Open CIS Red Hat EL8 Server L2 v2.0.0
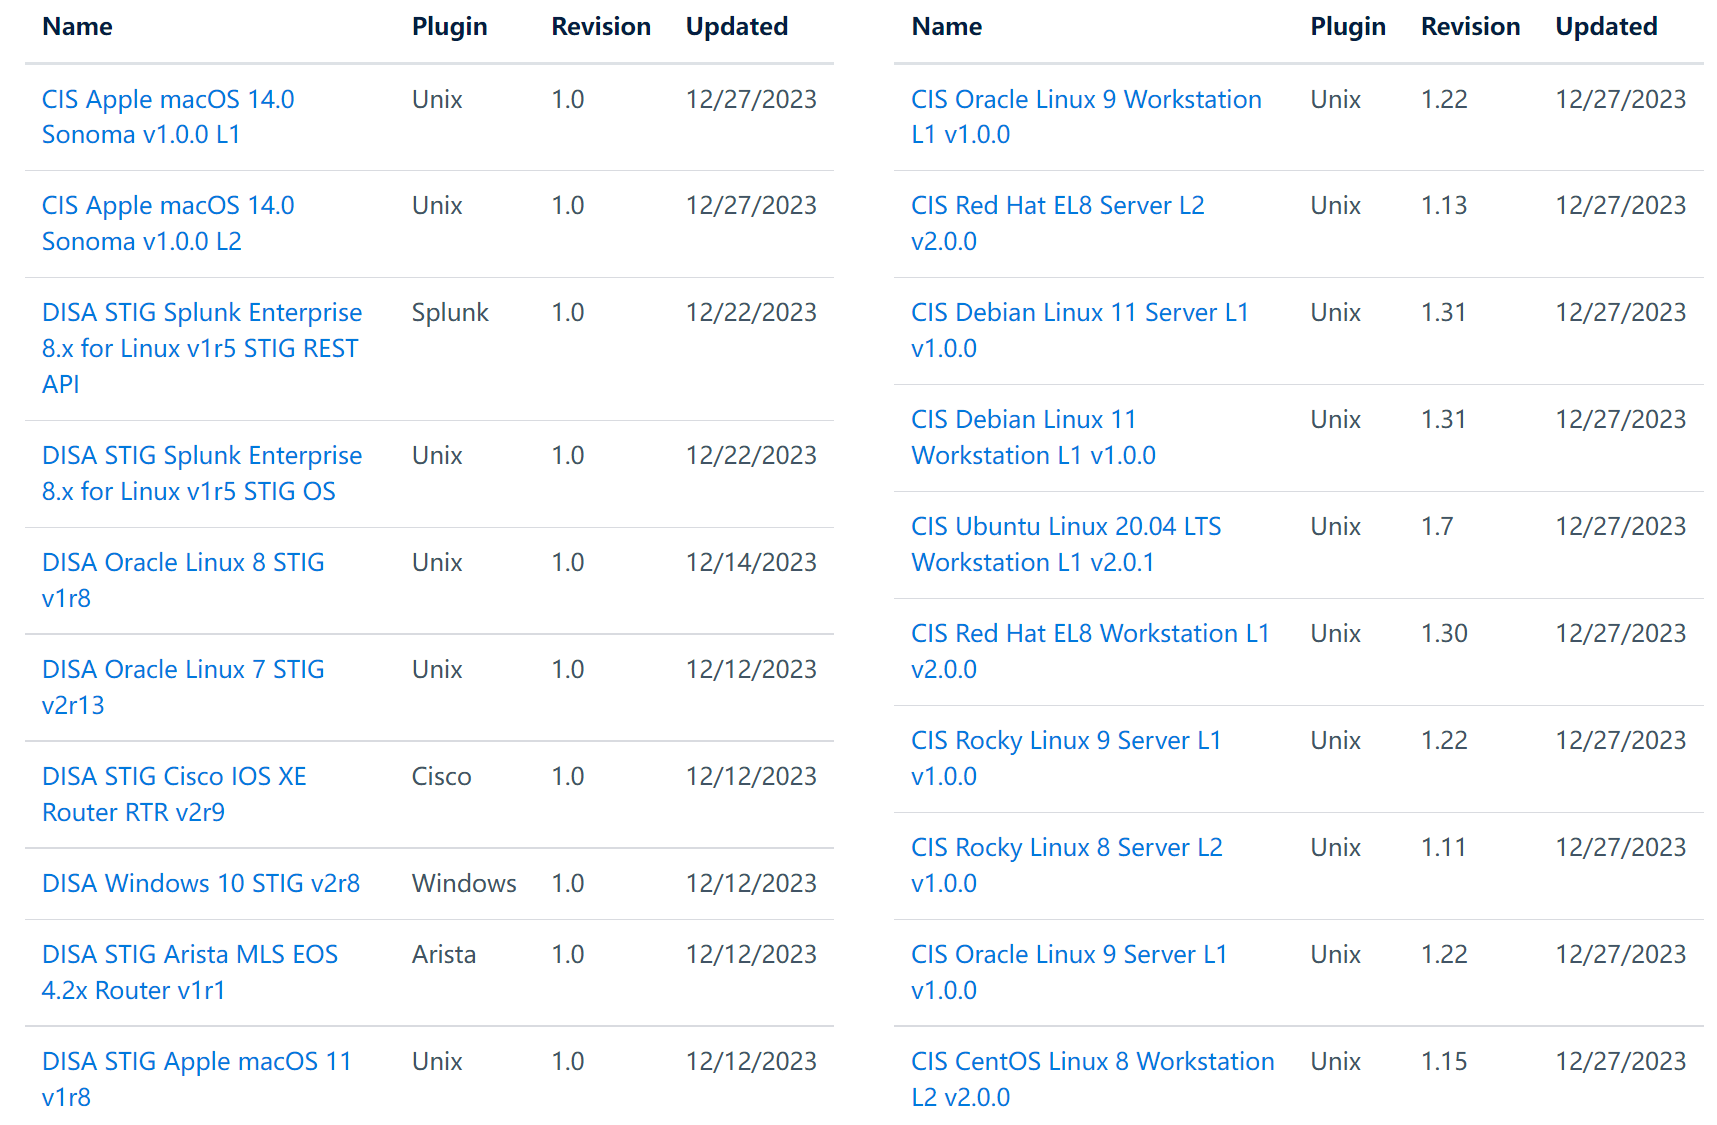This screenshot has height=1125, width=1717. [x=1058, y=223]
